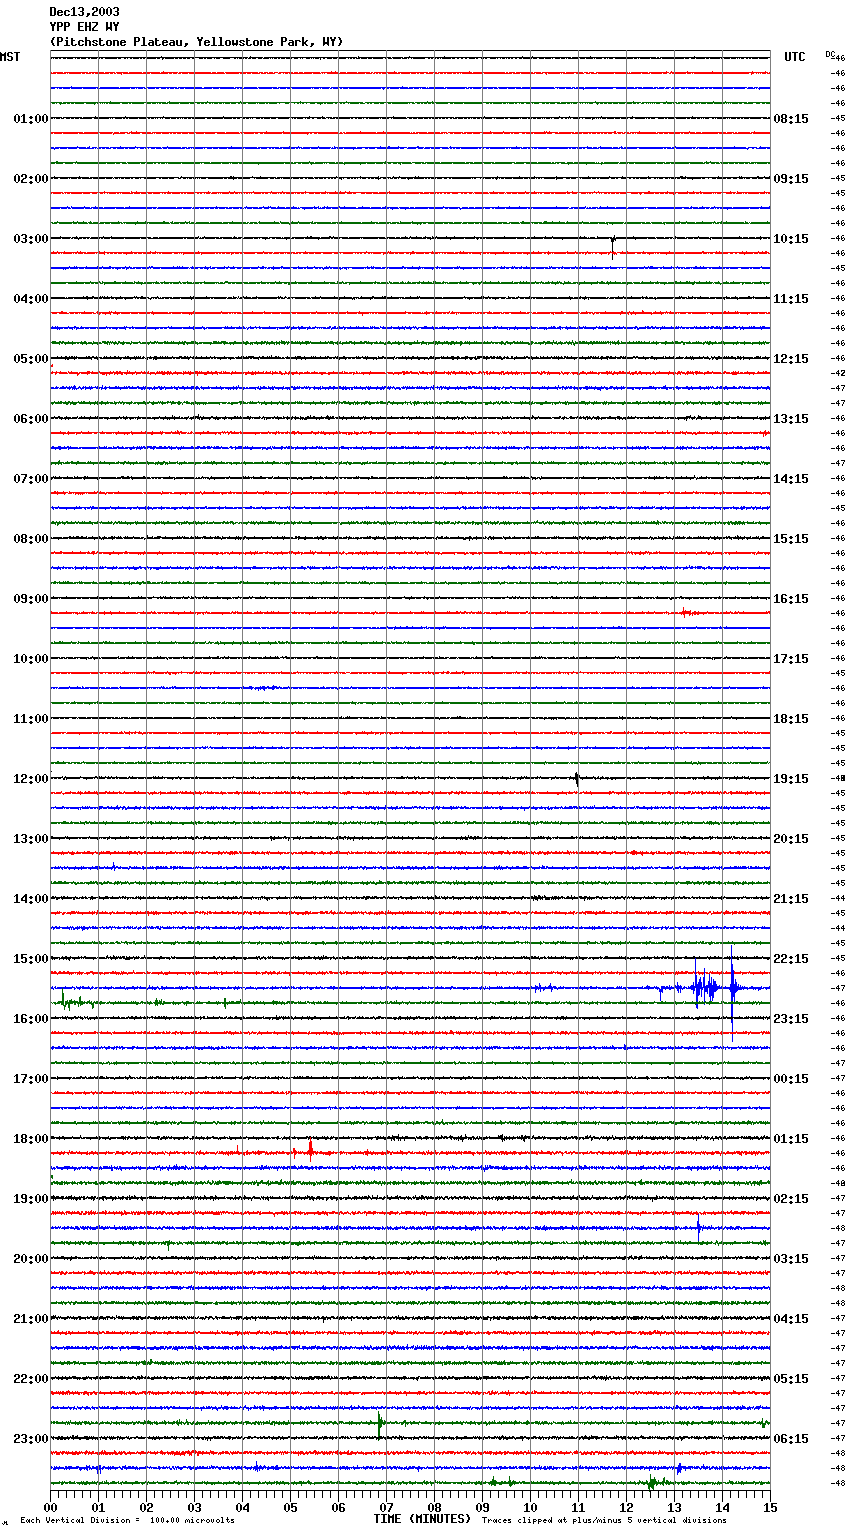Click the Traces clipped at plus/minus footer note
850x1534 pixels.
(604, 1521)
